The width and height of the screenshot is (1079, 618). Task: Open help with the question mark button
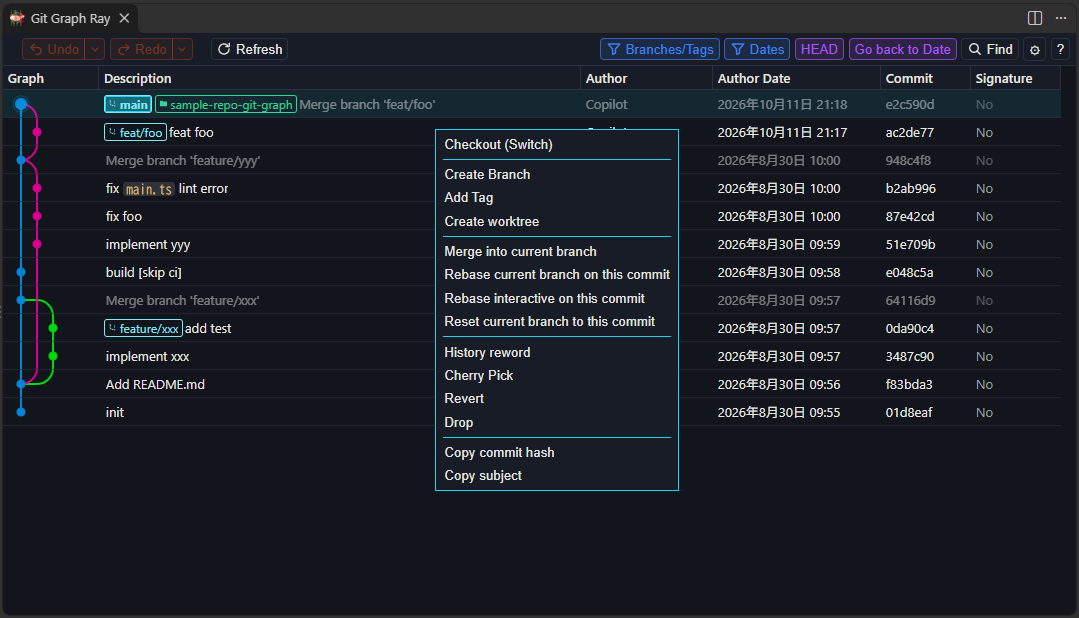1060,50
